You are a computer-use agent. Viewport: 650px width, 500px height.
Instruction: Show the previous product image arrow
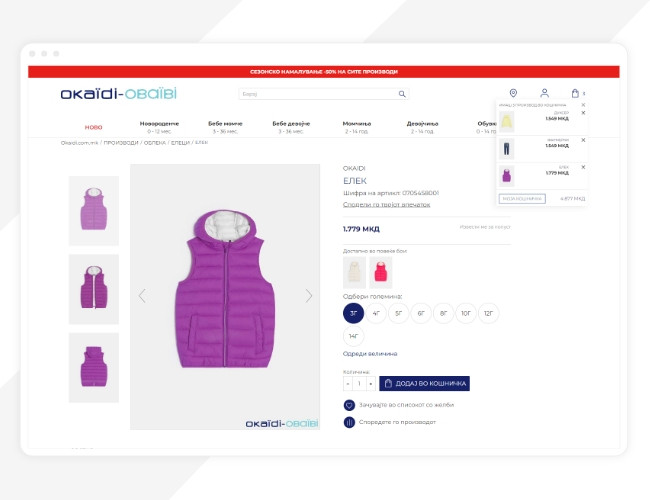coord(142,296)
